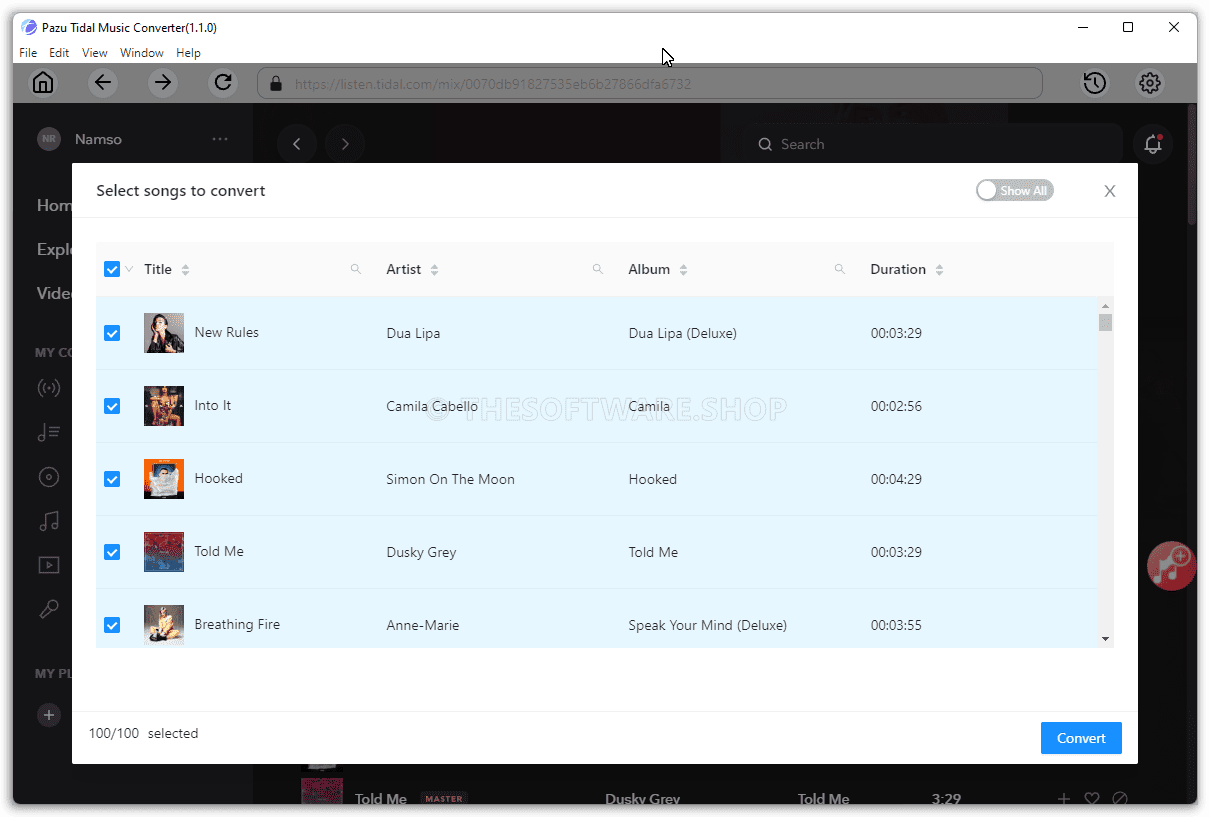Uncheck the Into It song
This screenshot has width=1210, height=817.
pyautogui.click(x=112, y=406)
